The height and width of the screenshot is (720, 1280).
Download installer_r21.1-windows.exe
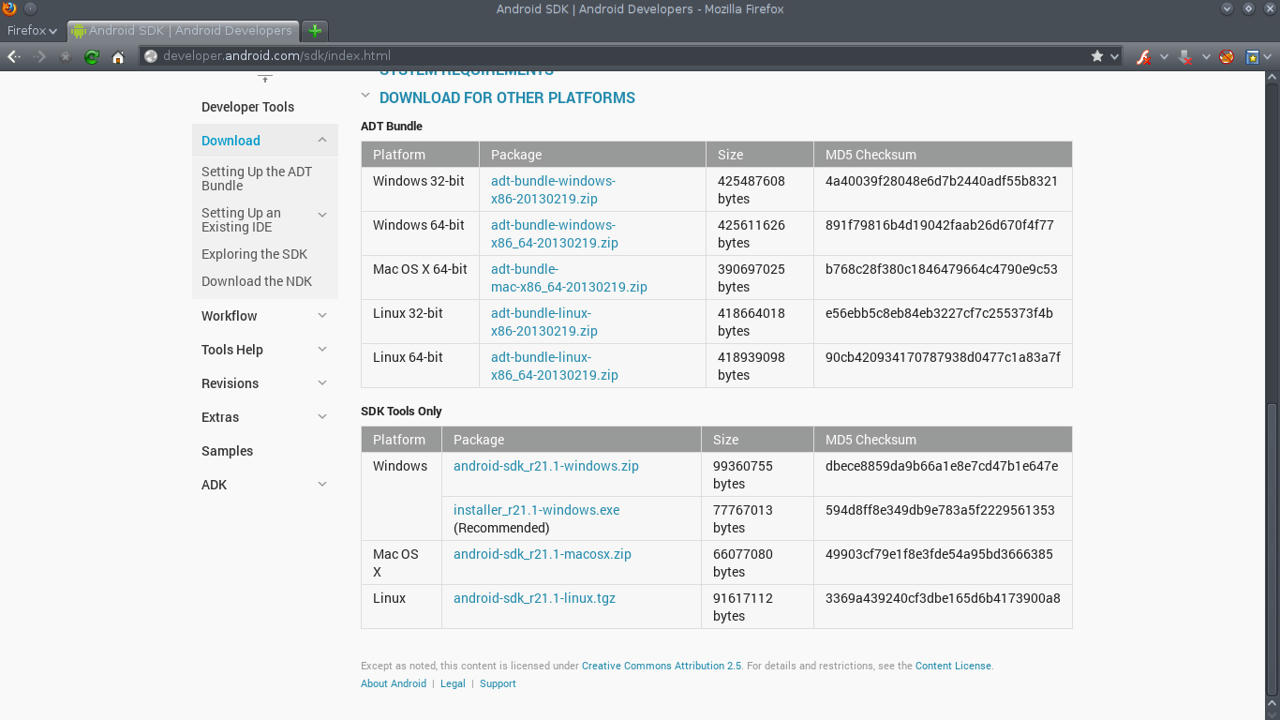pos(536,510)
